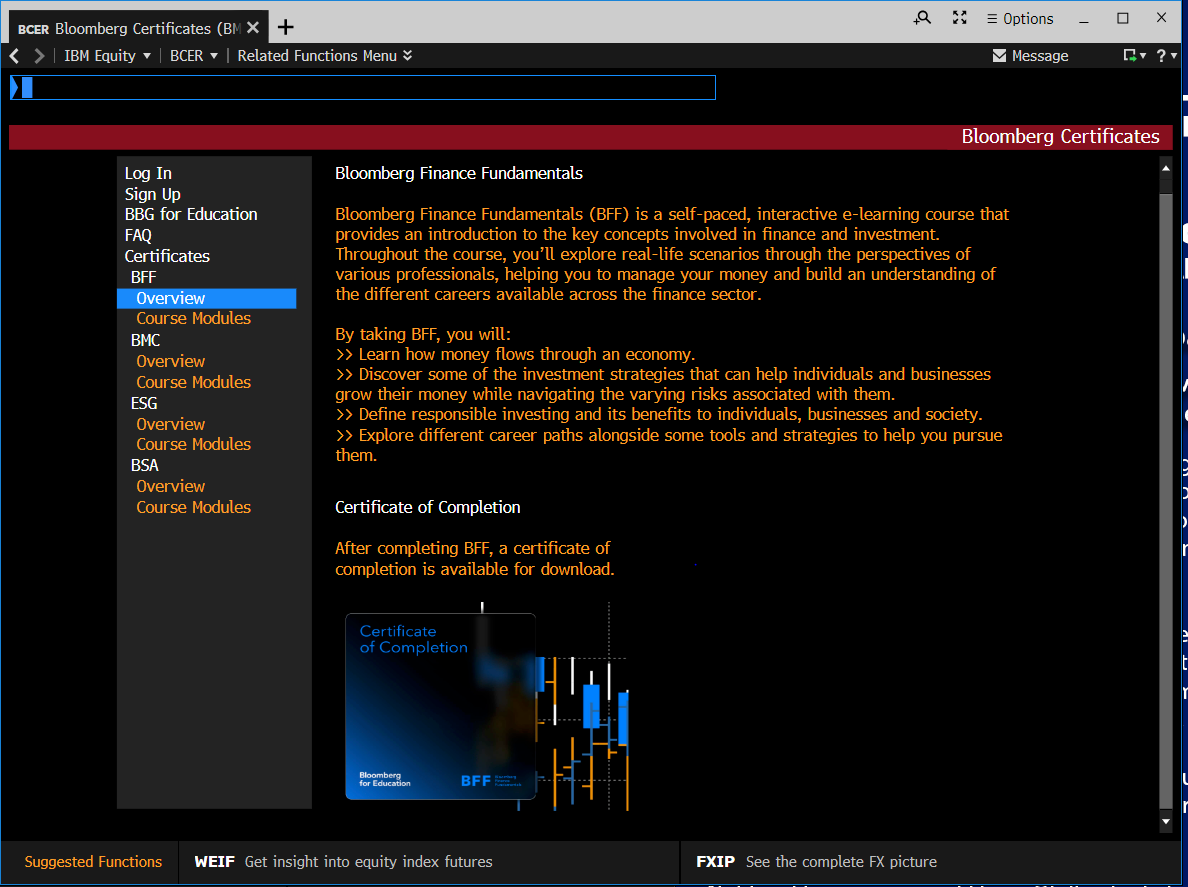Open the search magnifier icon in title bar
1188x887 pixels.
click(921, 17)
